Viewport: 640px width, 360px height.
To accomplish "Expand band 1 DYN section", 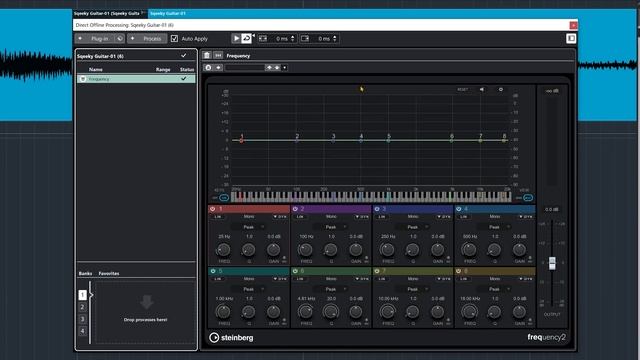I will (280, 217).
